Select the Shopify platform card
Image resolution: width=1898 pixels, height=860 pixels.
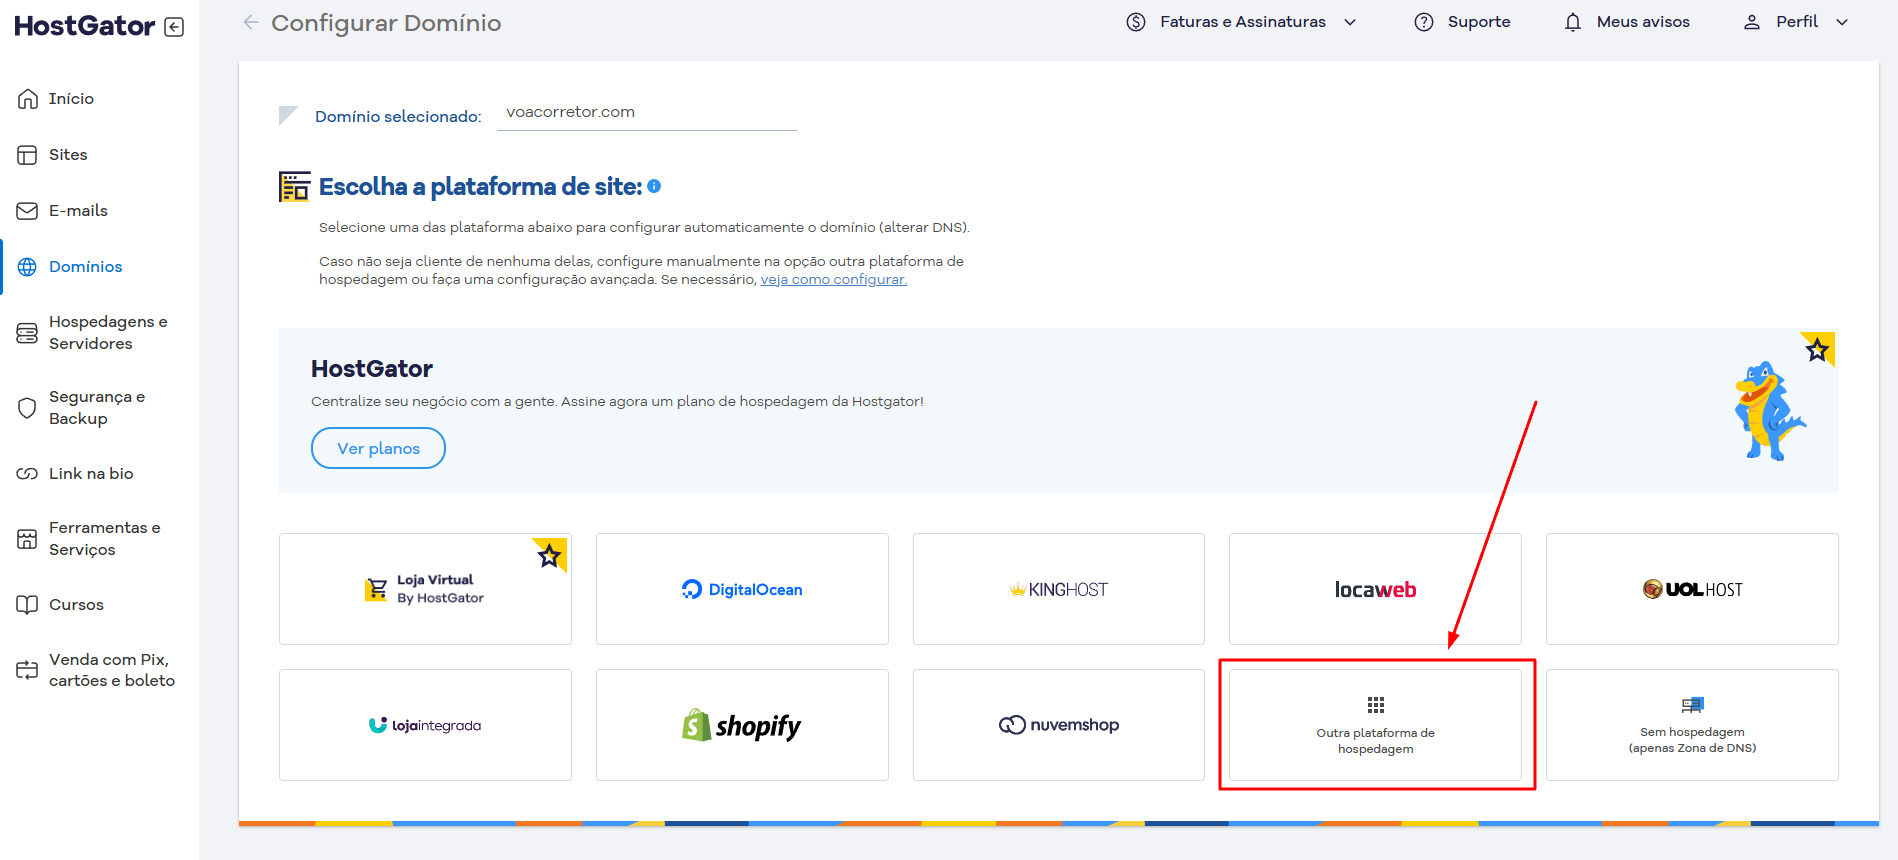[742, 725]
